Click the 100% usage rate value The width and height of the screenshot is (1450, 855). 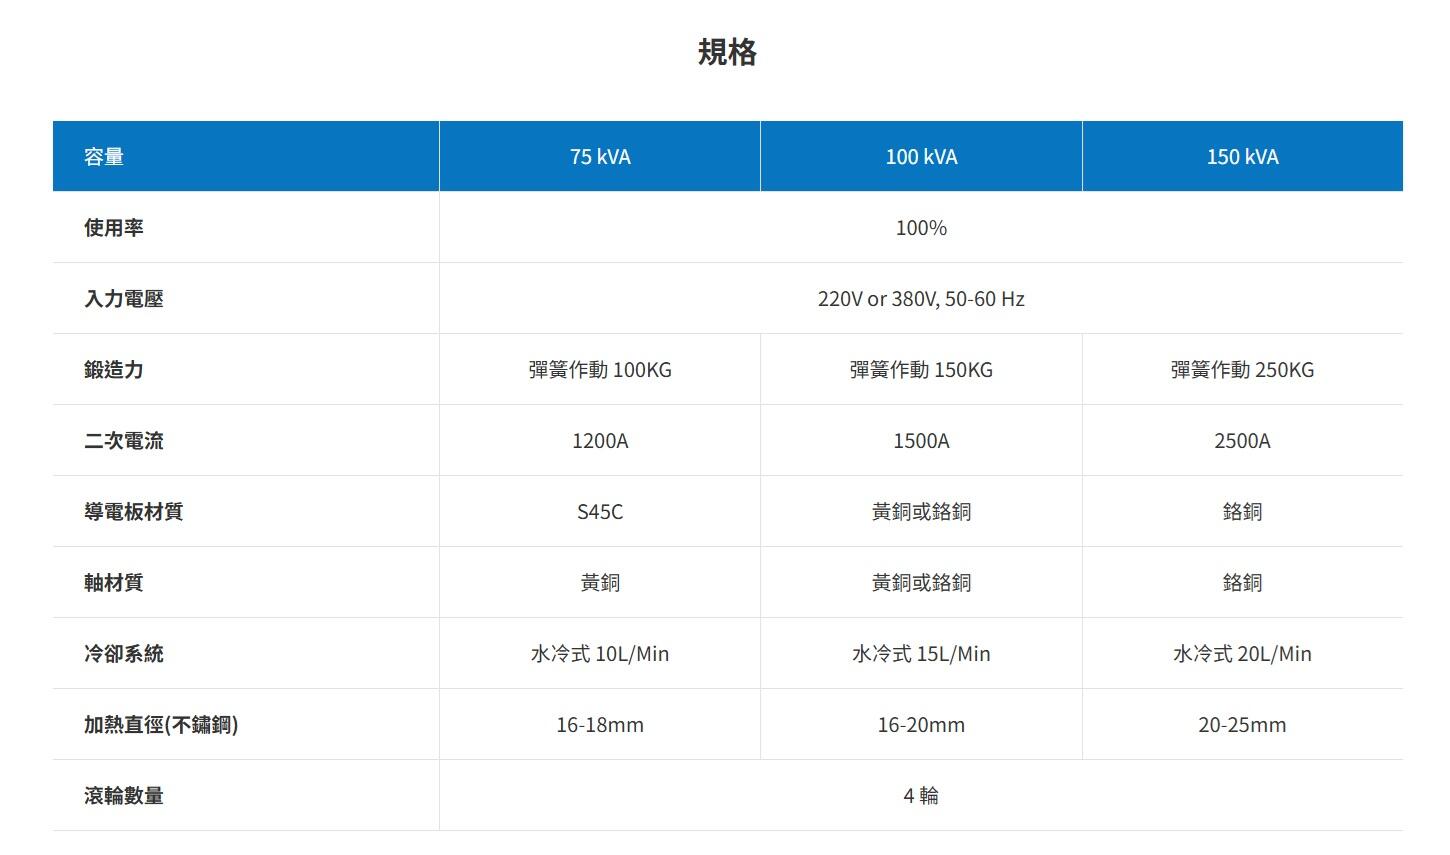pos(921,228)
